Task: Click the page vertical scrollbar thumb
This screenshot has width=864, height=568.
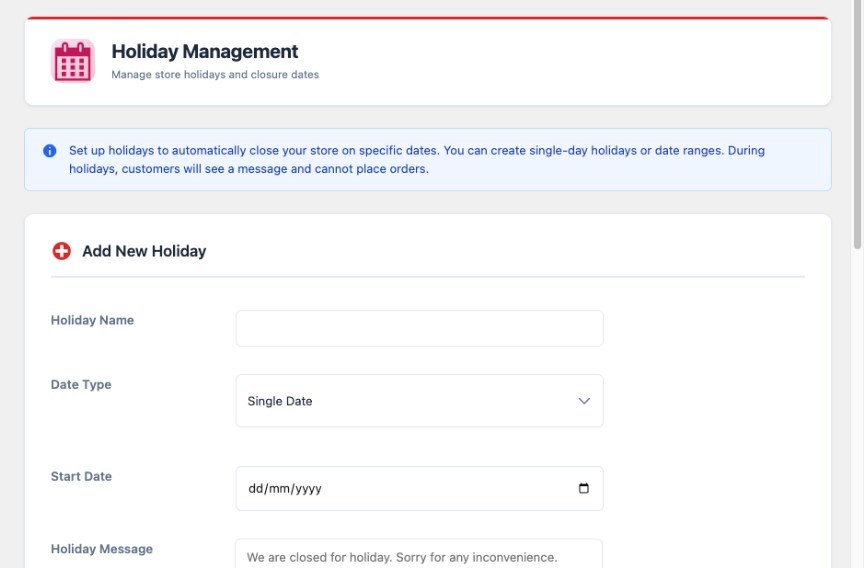Action: (857, 124)
